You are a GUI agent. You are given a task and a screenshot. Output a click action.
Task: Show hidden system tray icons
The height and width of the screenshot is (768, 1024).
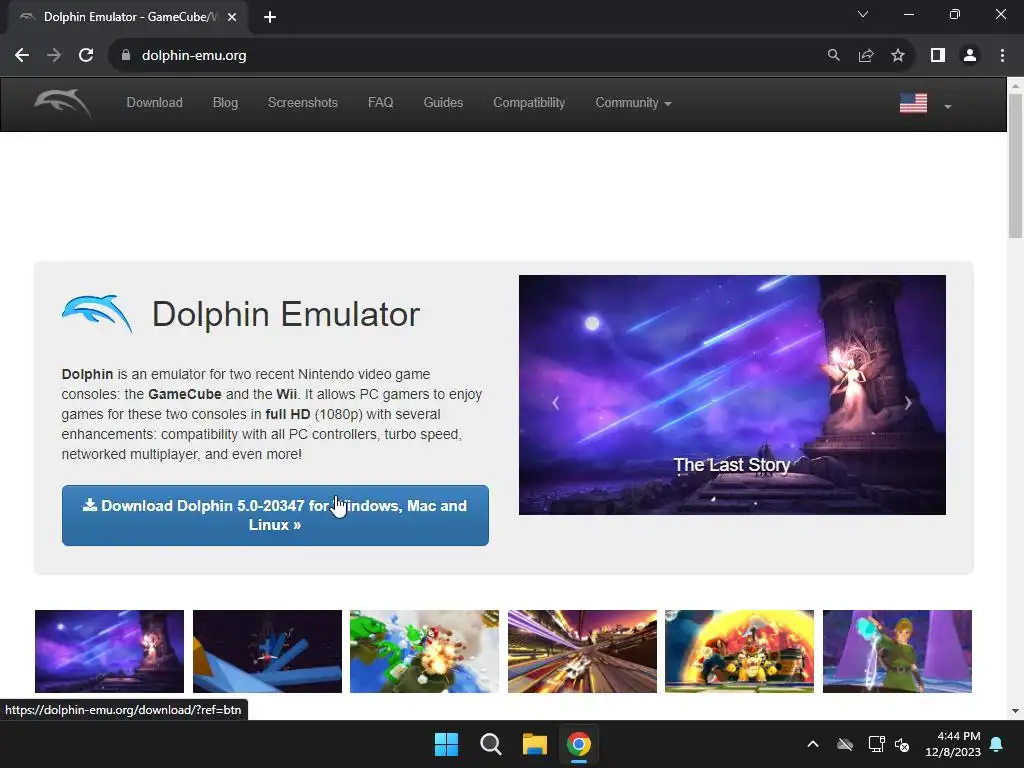click(813, 744)
